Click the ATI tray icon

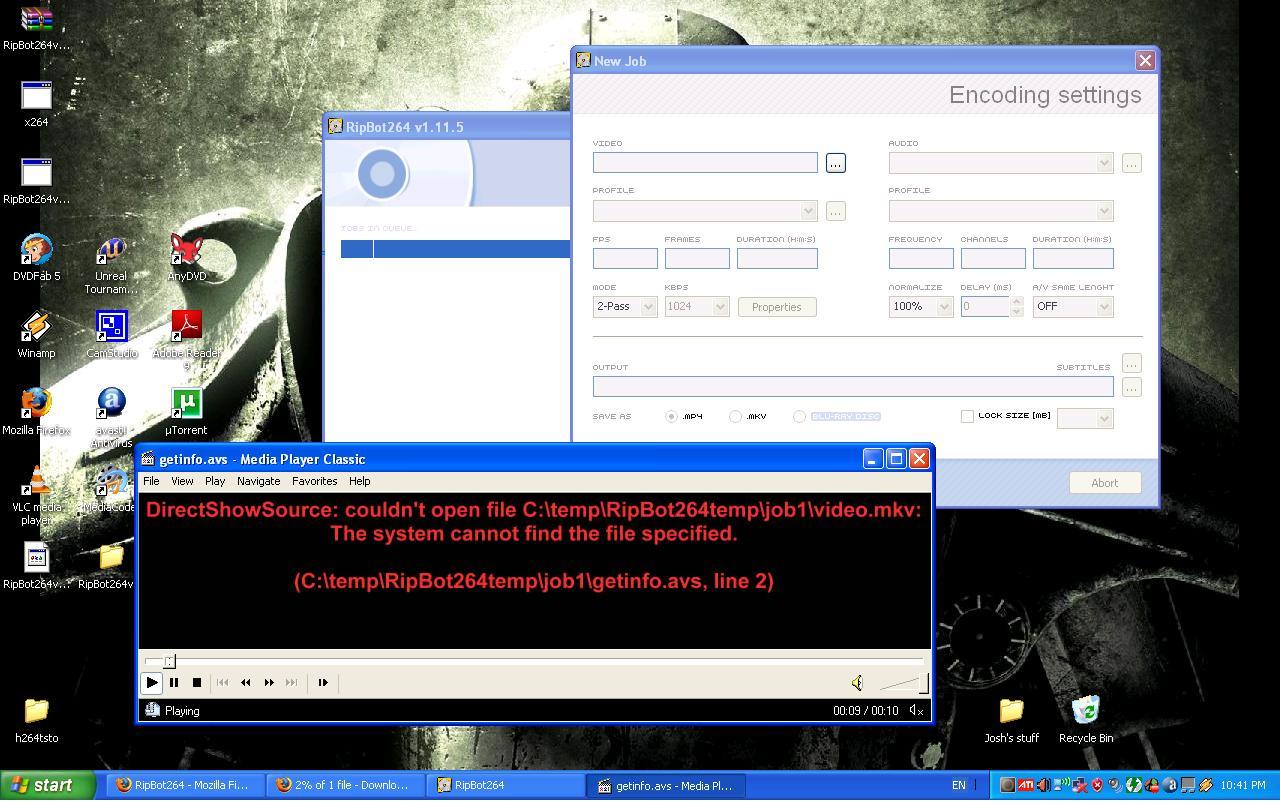click(1025, 785)
